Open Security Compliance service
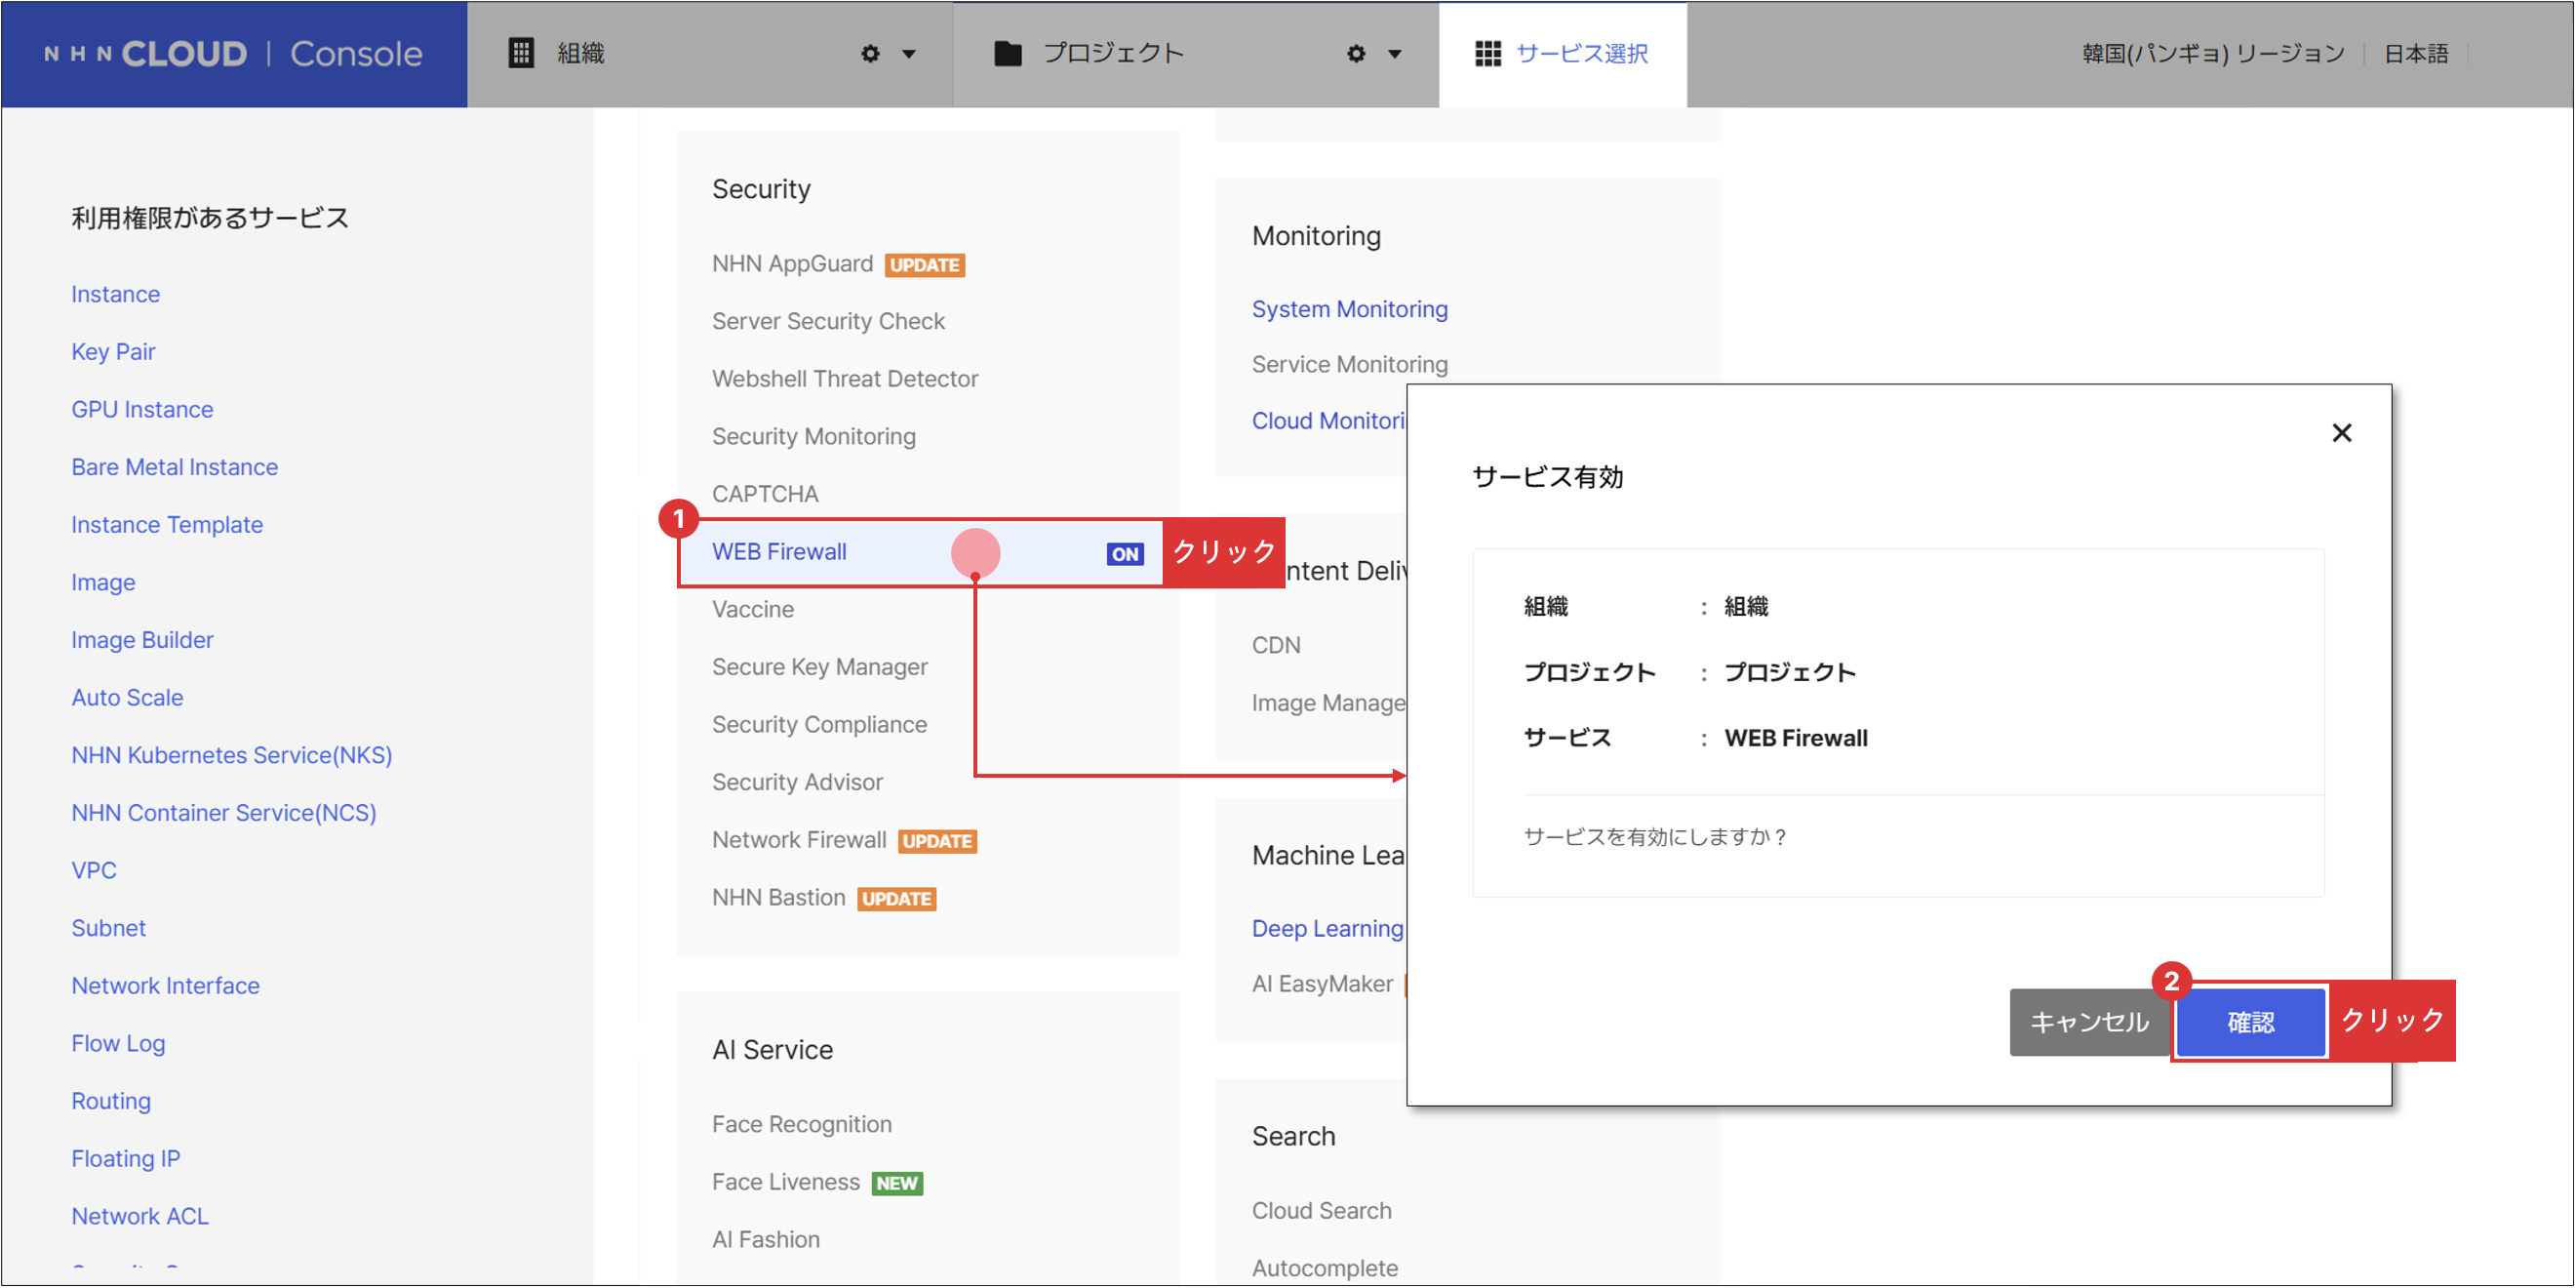 [819, 725]
